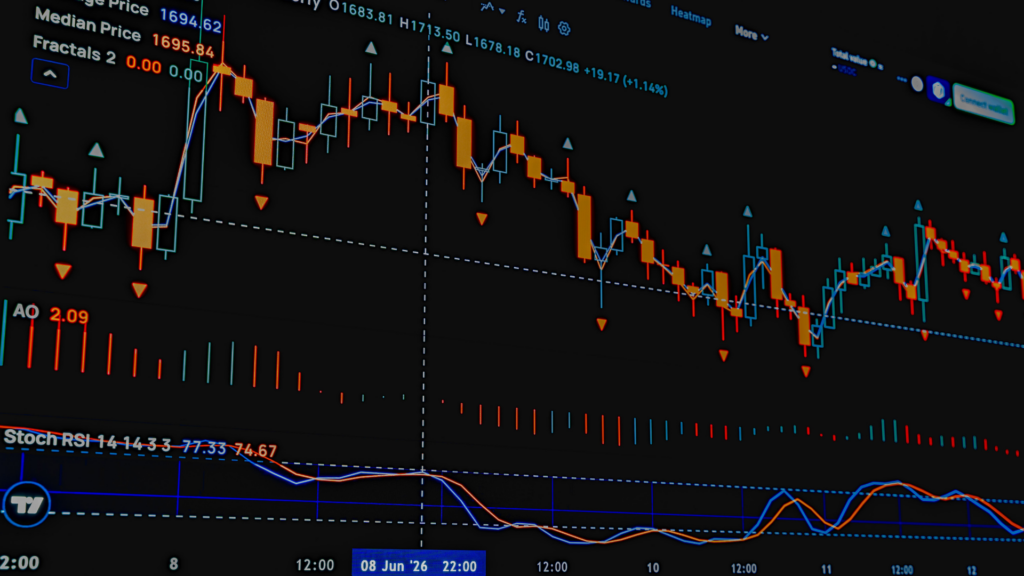Open the dropdown arrow beside line tools
1024x576 pixels.
click(x=502, y=11)
